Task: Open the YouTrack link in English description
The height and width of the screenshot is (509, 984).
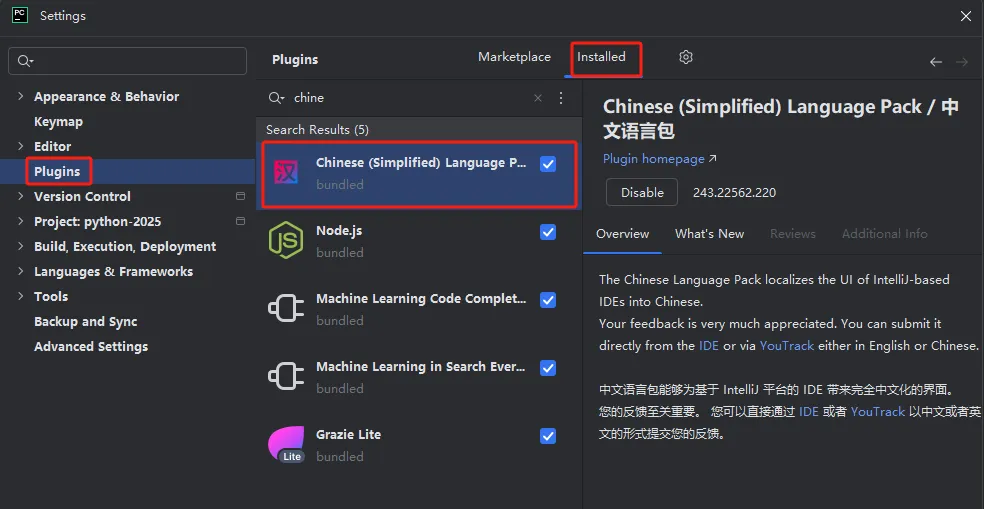Action: [787, 346]
